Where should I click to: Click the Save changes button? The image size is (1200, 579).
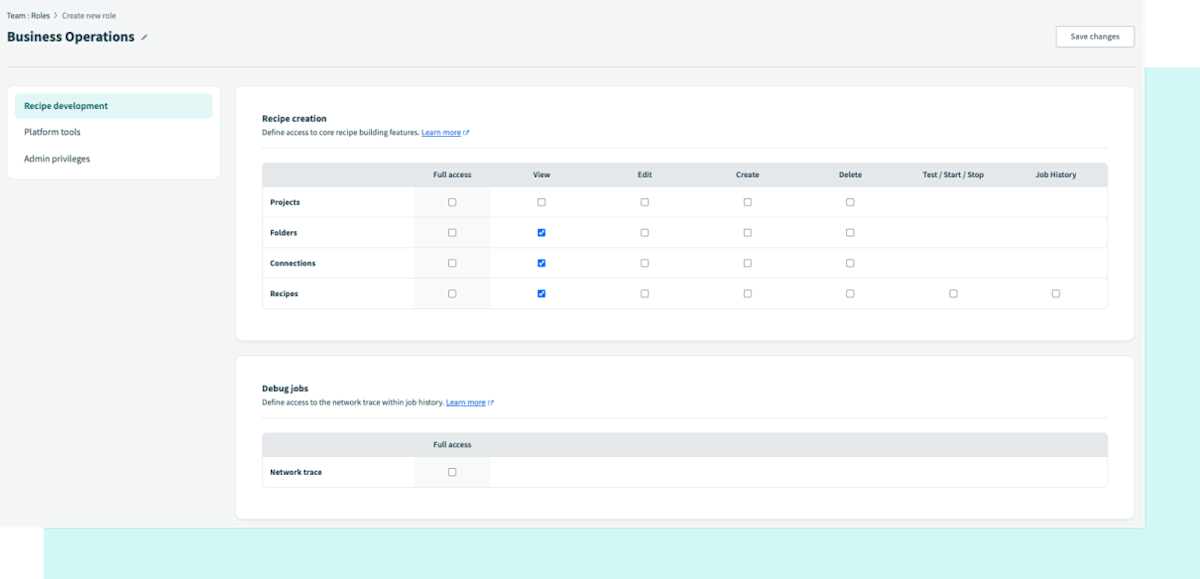[x=1094, y=36]
